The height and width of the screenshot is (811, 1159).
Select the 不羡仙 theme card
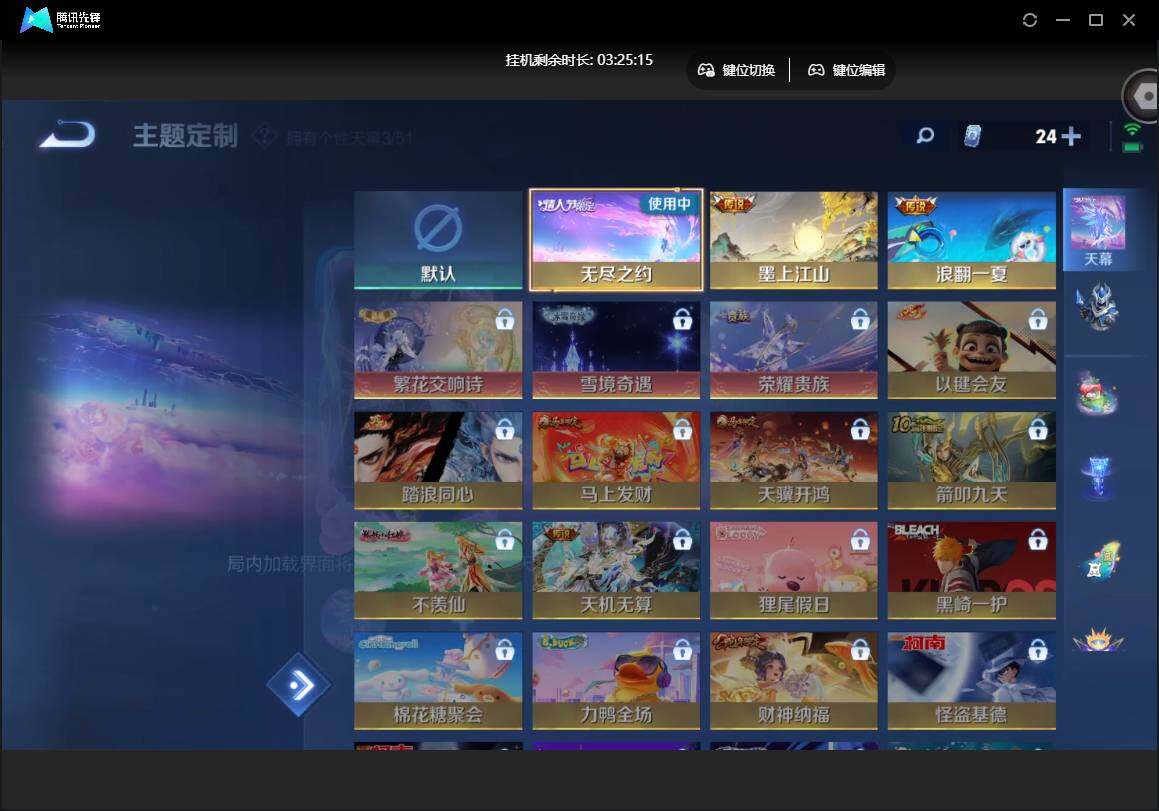pos(438,571)
